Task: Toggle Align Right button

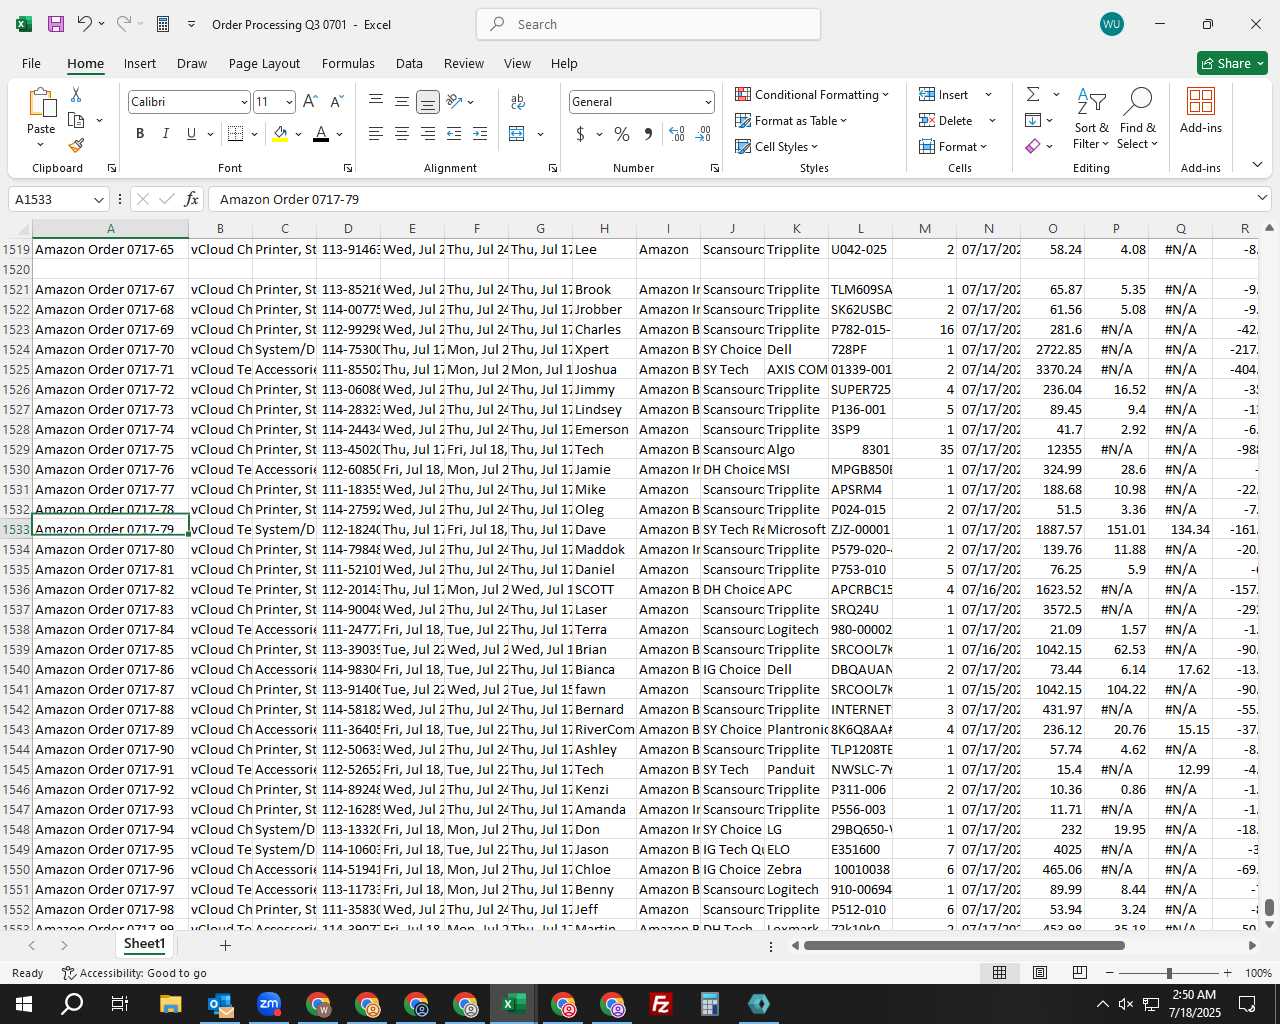Action: tap(428, 134)
